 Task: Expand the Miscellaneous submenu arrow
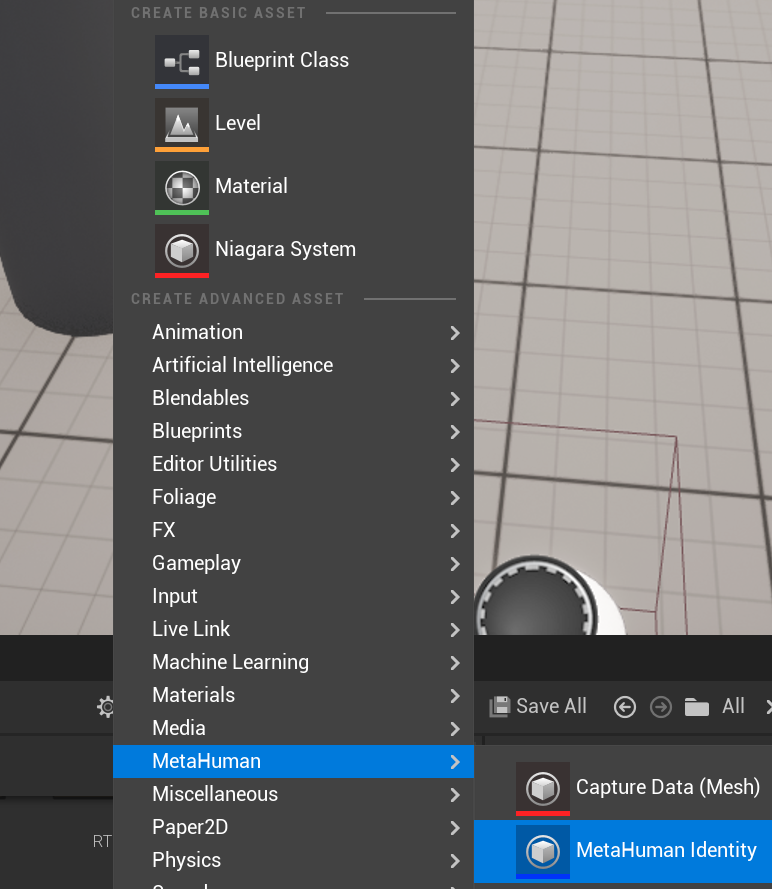tap(455, 794)
